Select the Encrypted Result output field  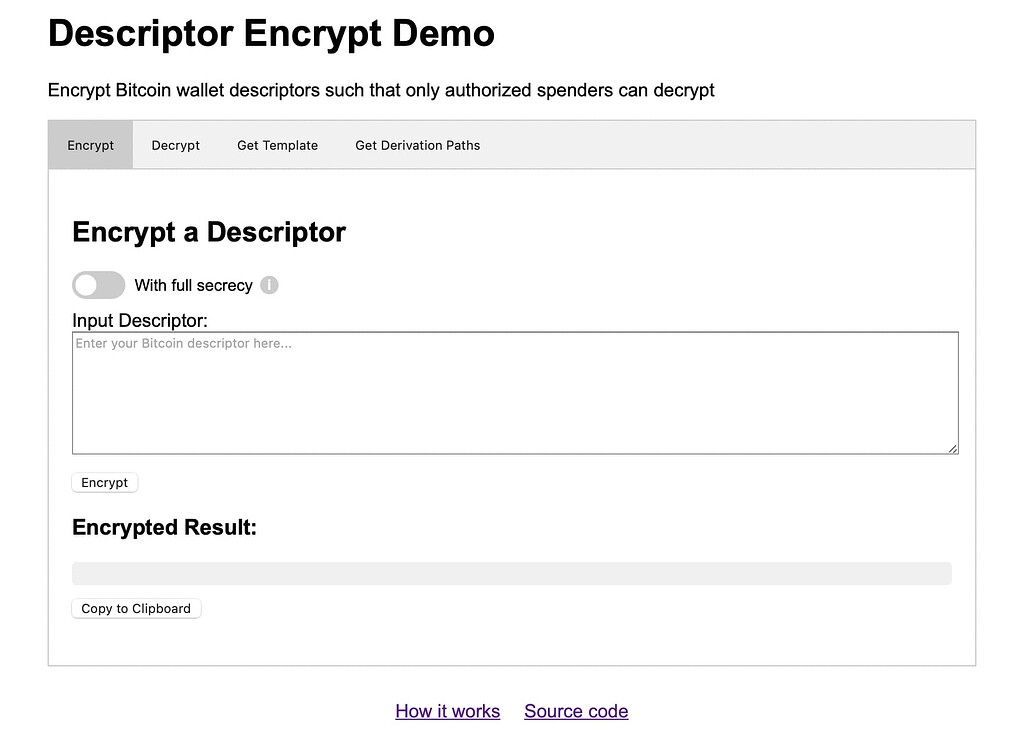pos(511,572)
